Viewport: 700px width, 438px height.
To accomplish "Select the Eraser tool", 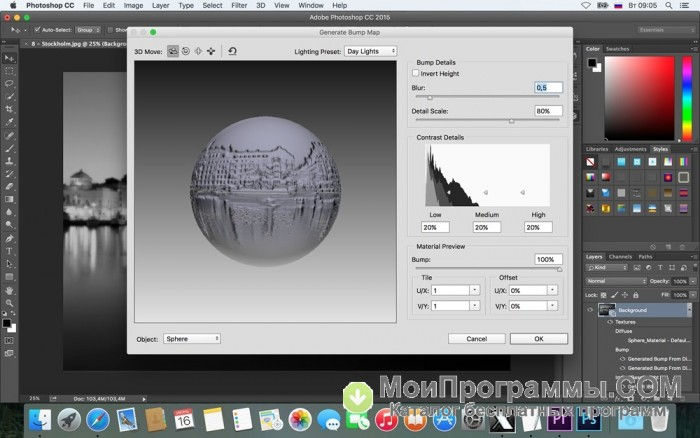I will tap(9, 187).
